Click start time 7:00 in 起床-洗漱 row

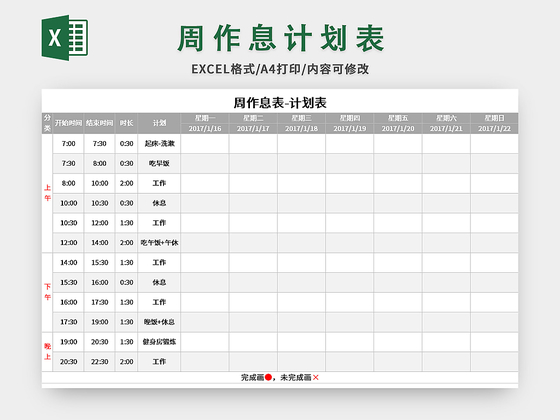click(68, 144)
